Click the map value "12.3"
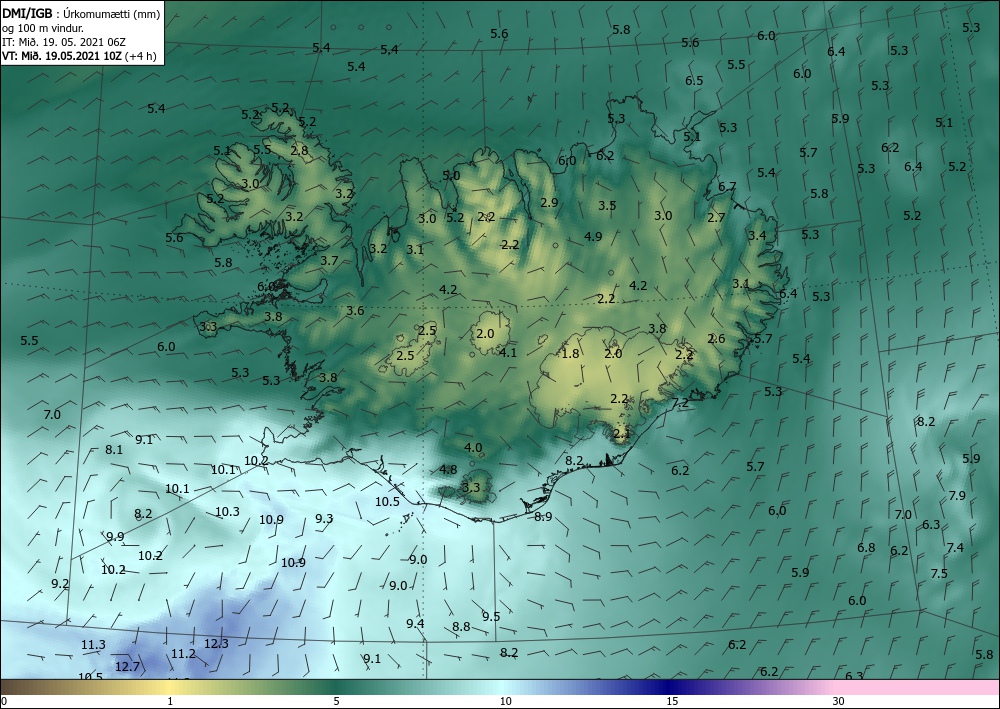The image size is (1000, 709). (216, 644)
